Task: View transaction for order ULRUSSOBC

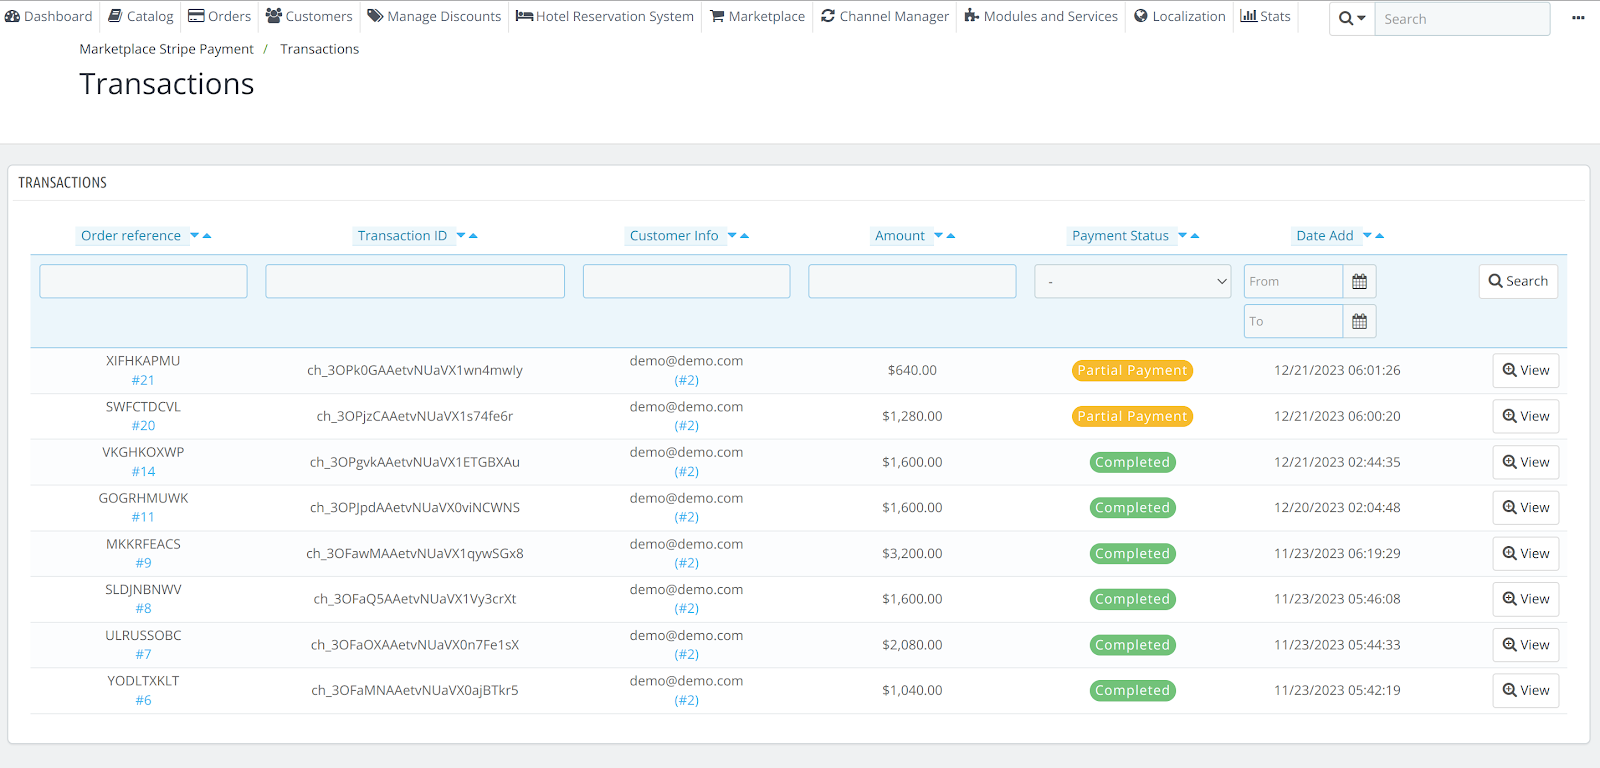Action: tap(1526, 646)
